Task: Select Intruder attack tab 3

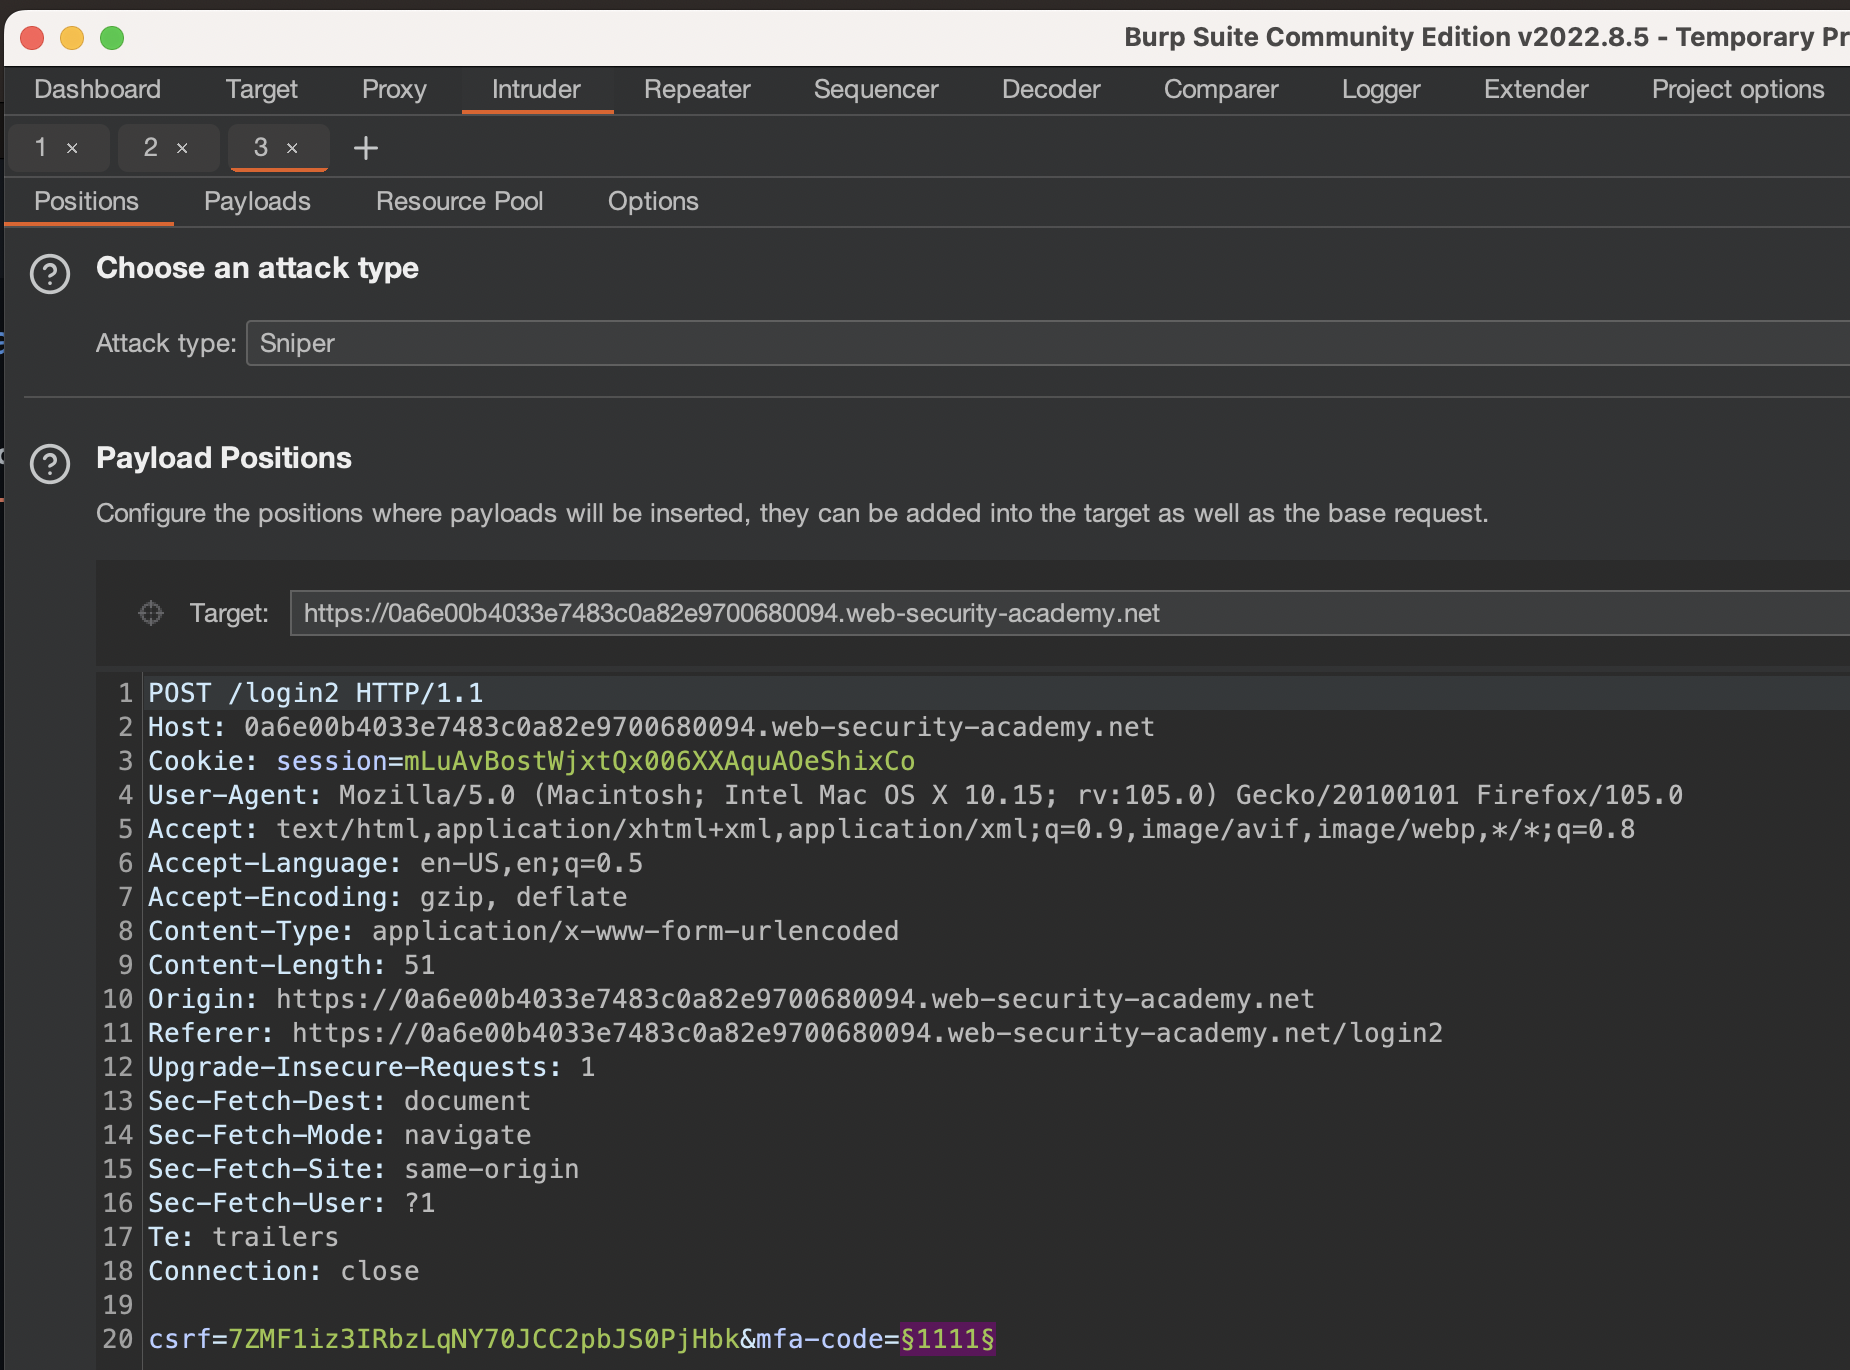Action: 261,148
